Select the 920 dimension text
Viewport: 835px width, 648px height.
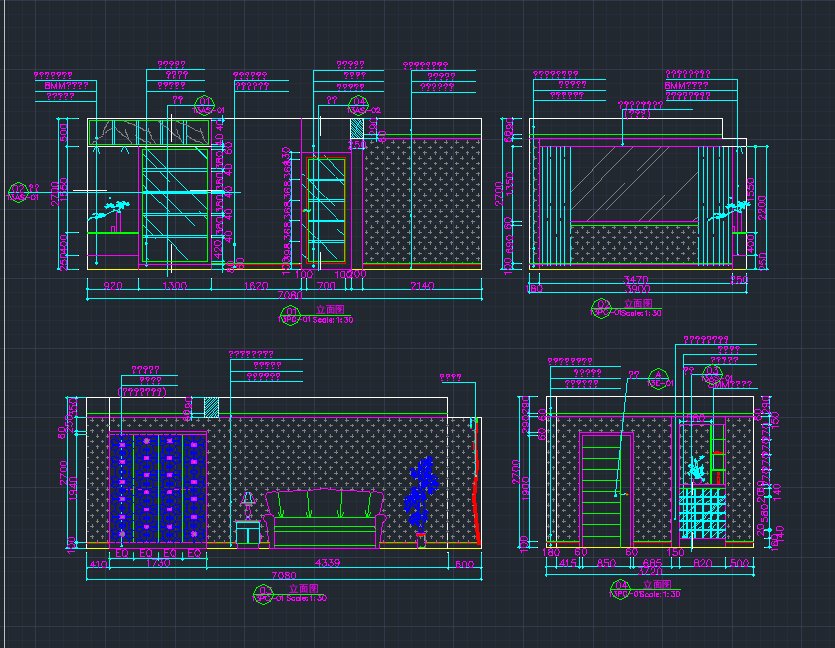[112, 286]
